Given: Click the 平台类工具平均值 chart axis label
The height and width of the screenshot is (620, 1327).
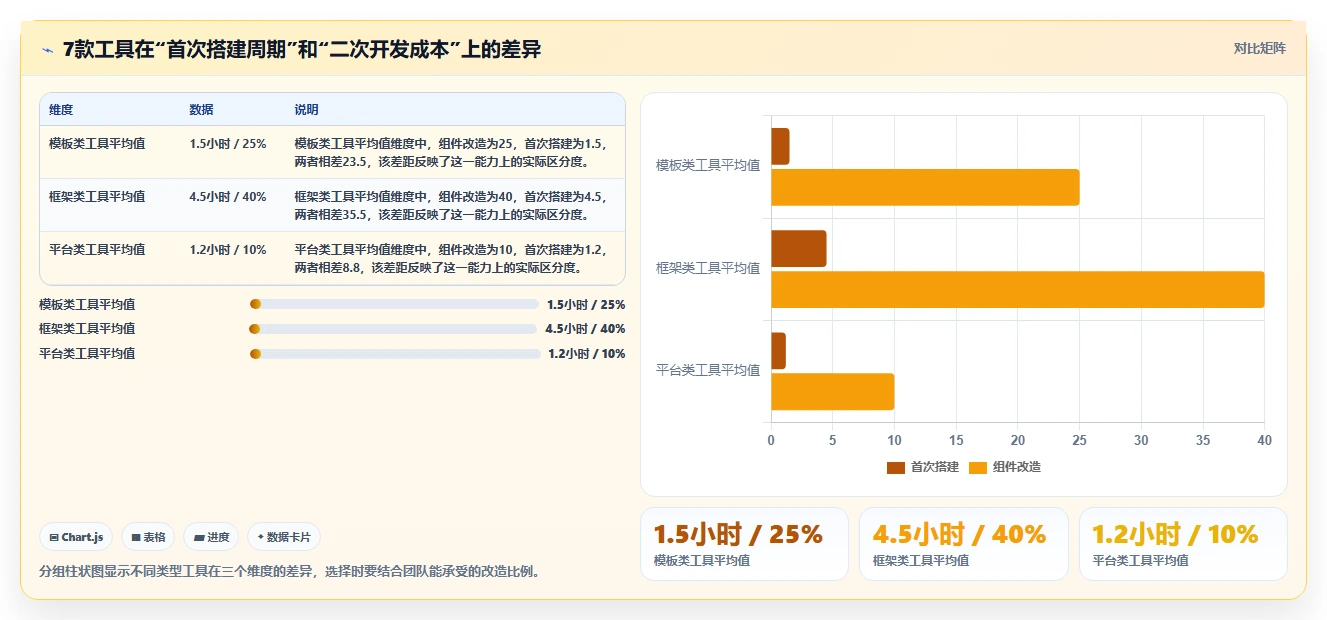Looking at the screenshot, I should point(708,370).
